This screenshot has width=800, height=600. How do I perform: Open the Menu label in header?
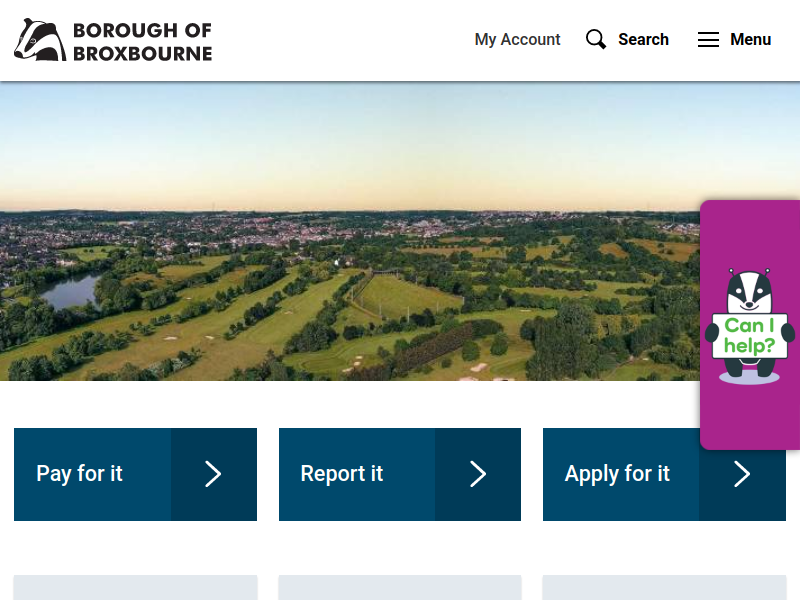750,39
